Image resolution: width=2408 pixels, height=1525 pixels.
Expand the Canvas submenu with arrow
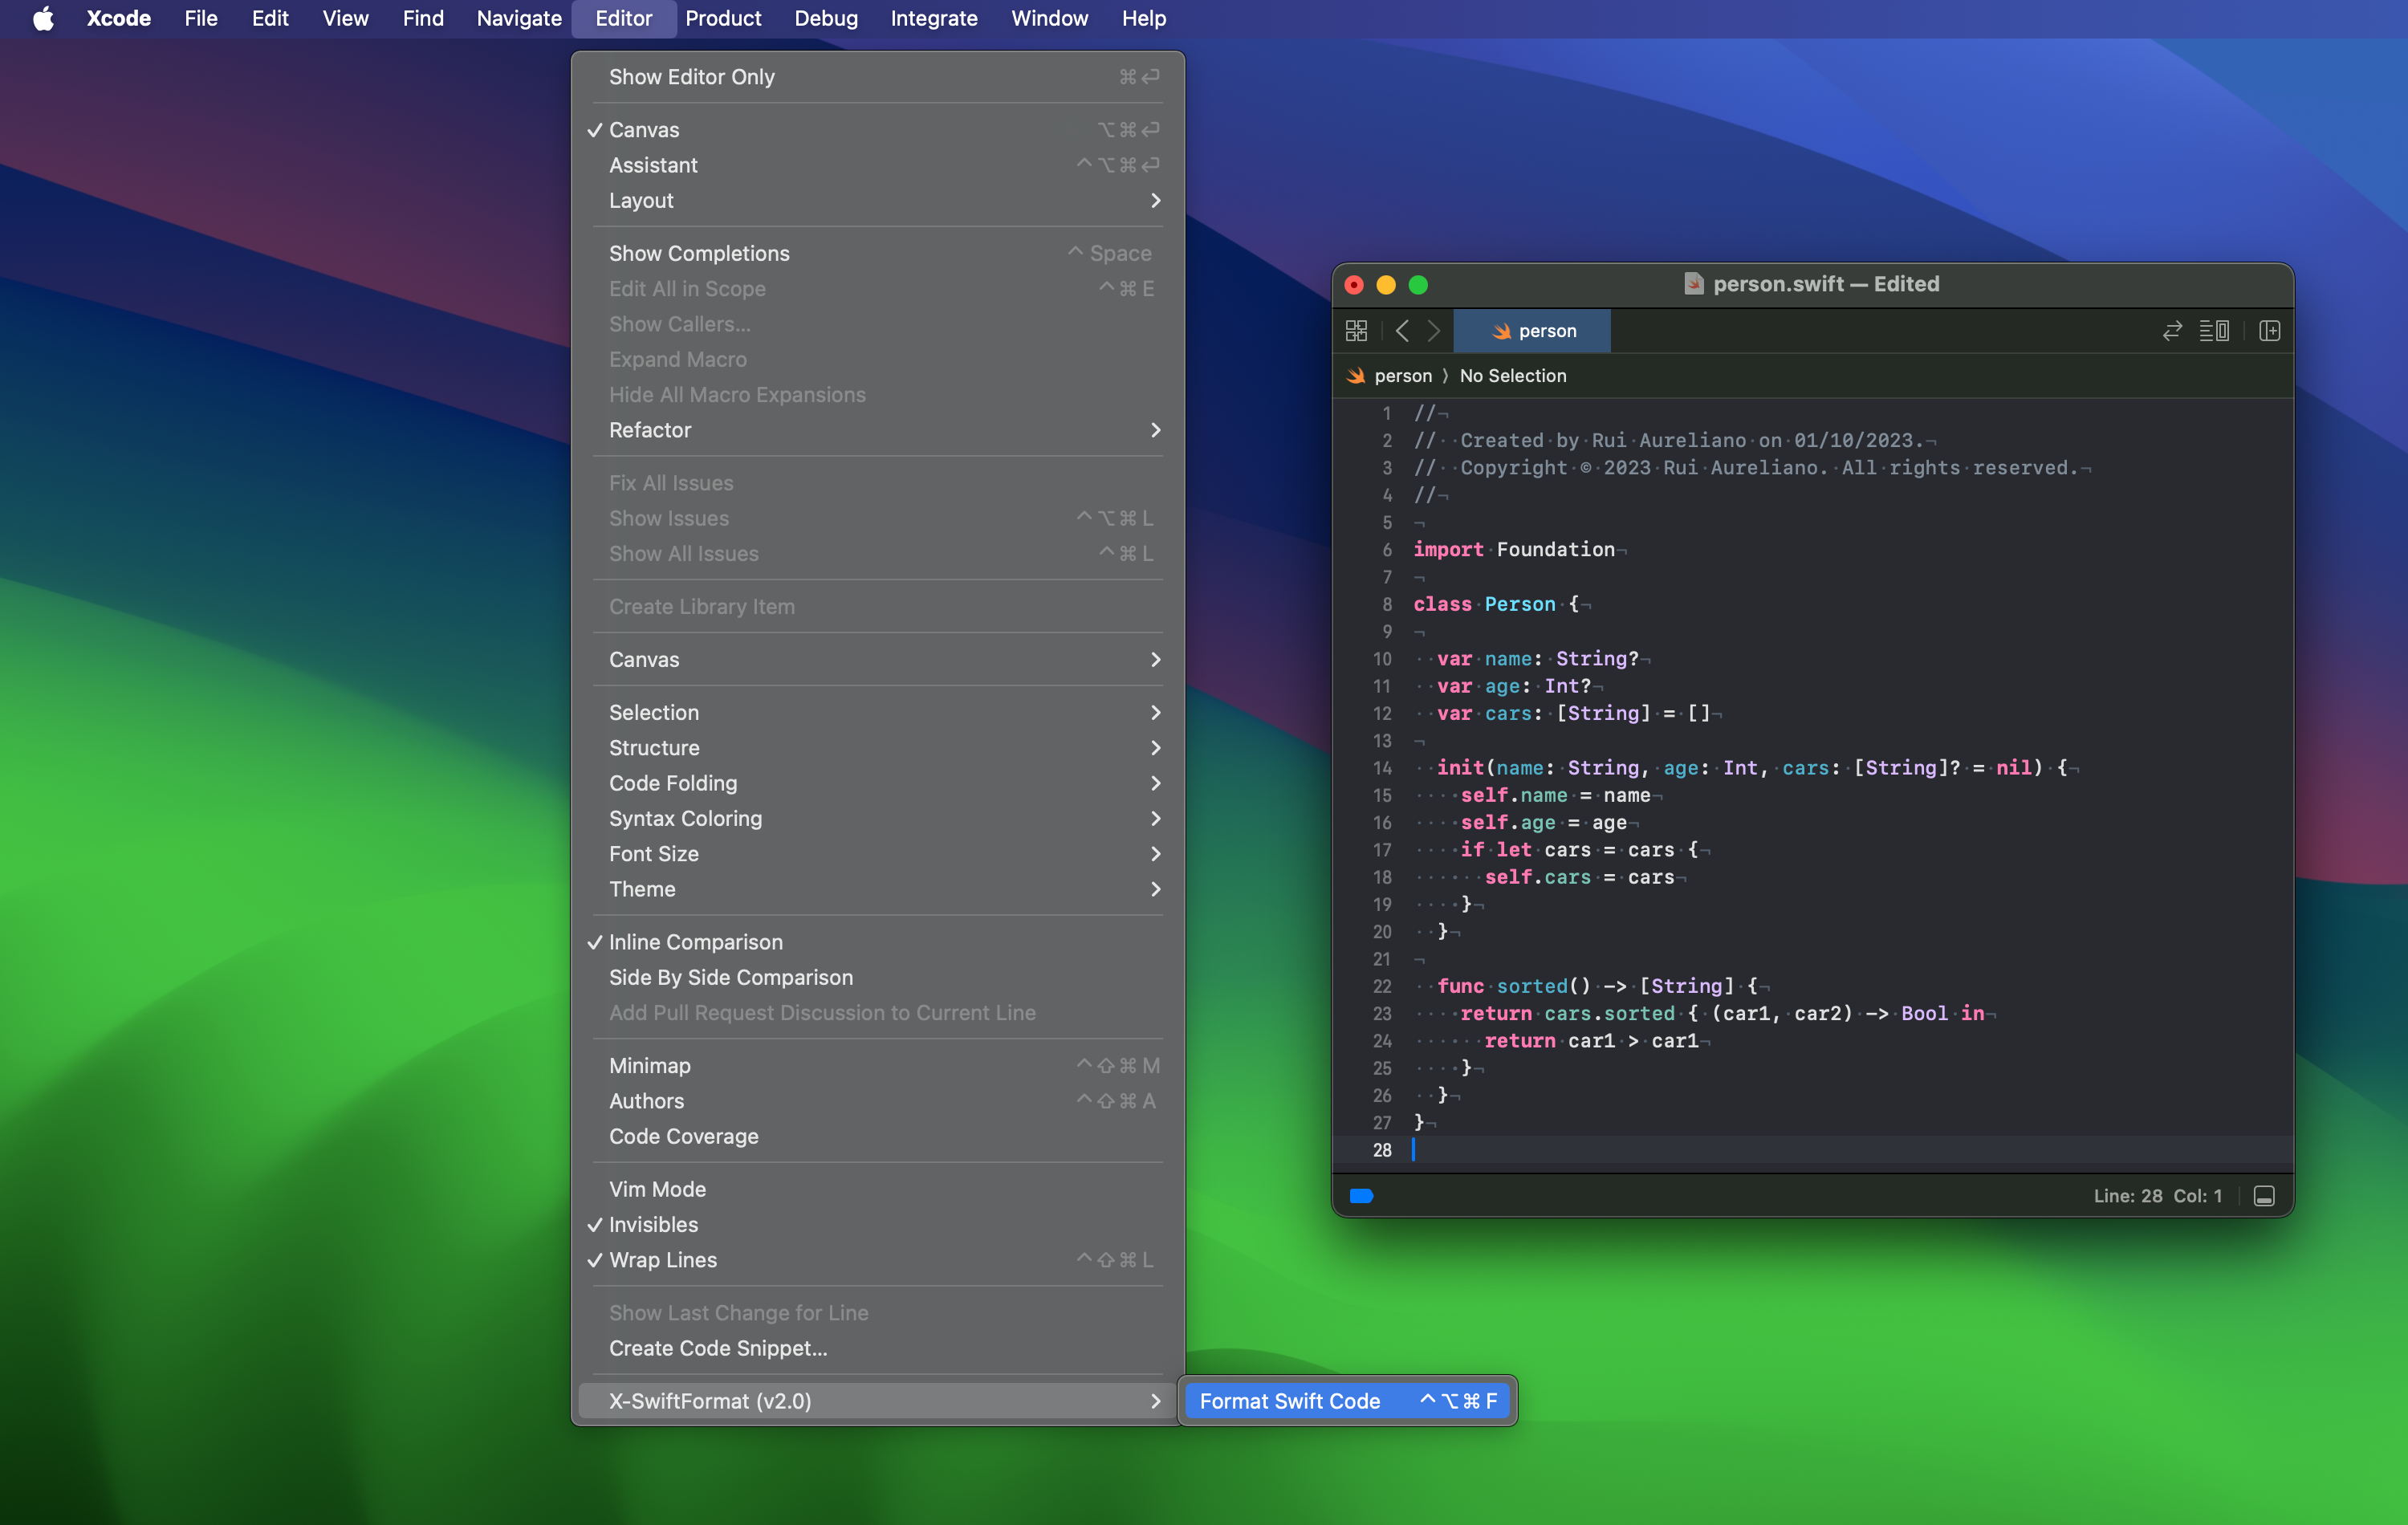878,659
